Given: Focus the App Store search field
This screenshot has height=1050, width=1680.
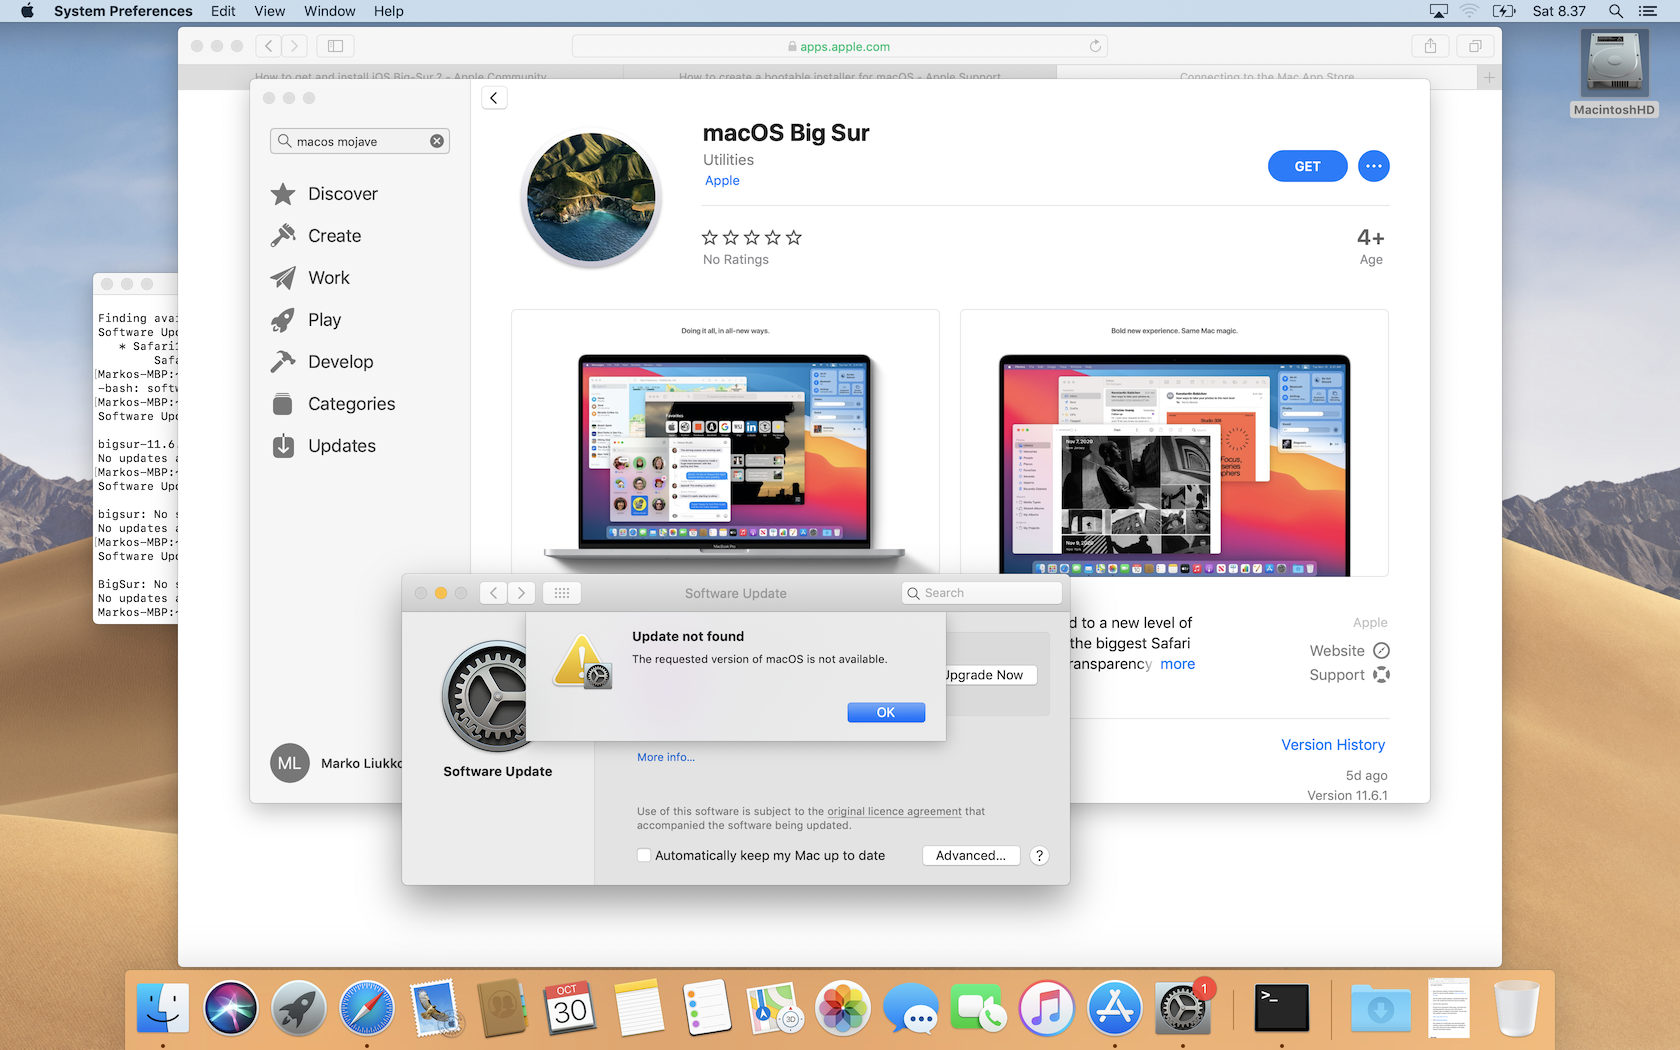Looking at the screenshot, I should coord(360,141).
